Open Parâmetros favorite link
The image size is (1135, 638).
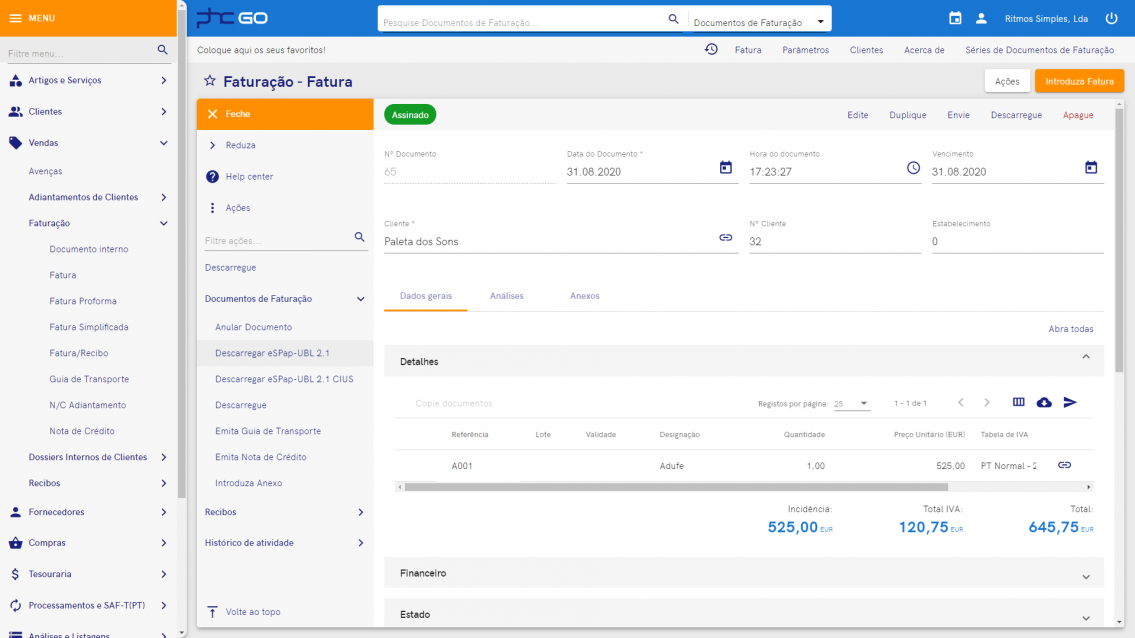point(806,50)
